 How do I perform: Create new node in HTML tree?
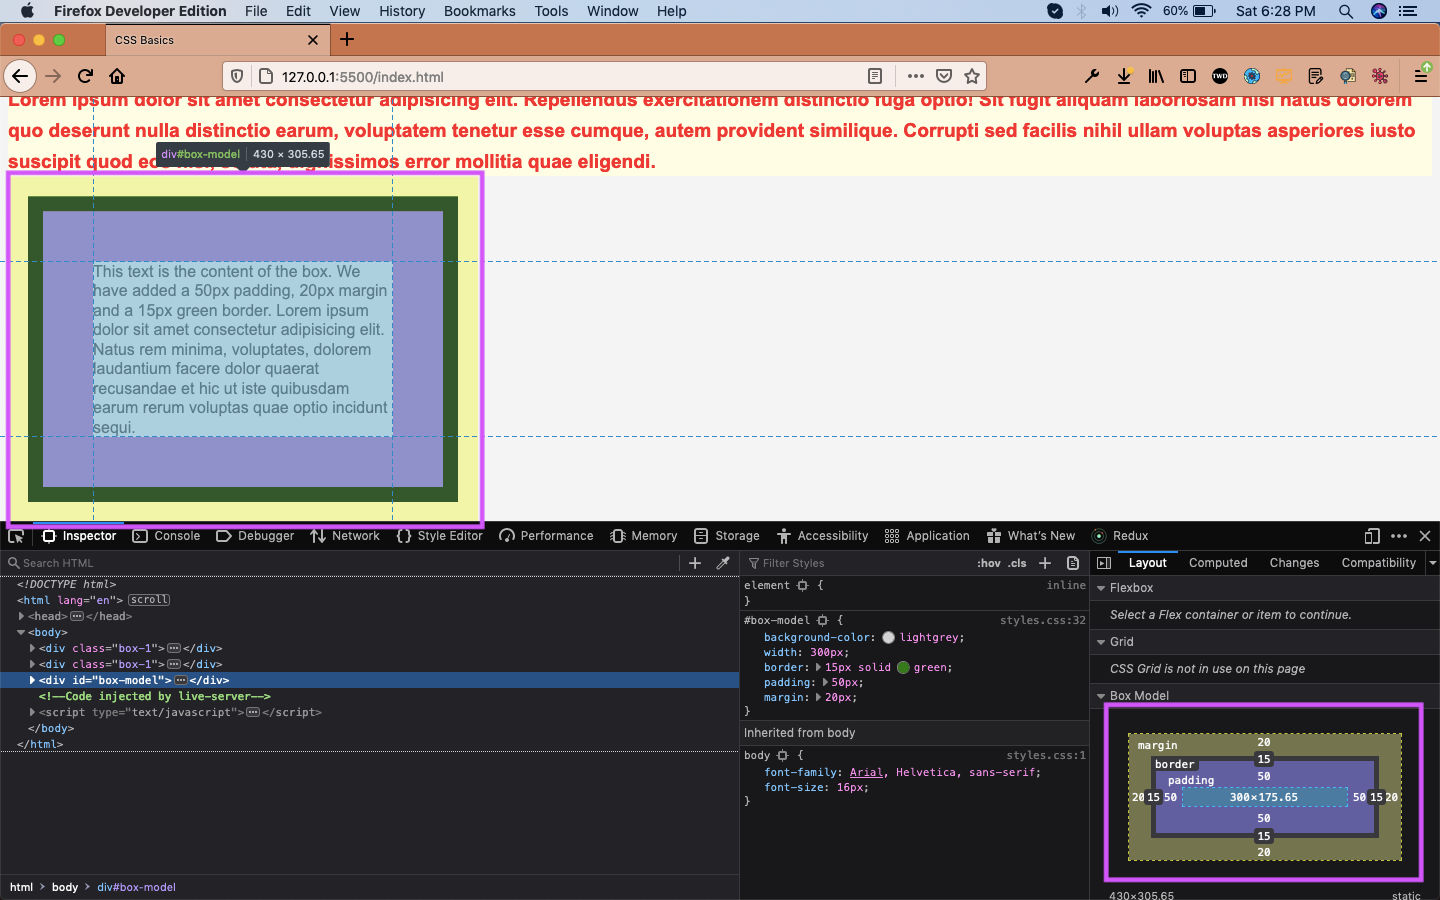tap(695, 563)
